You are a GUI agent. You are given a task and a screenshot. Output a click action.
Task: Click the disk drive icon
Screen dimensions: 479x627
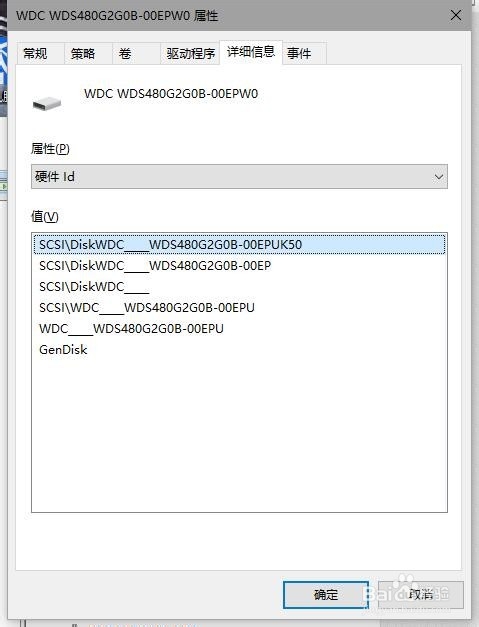coord(47,104)
